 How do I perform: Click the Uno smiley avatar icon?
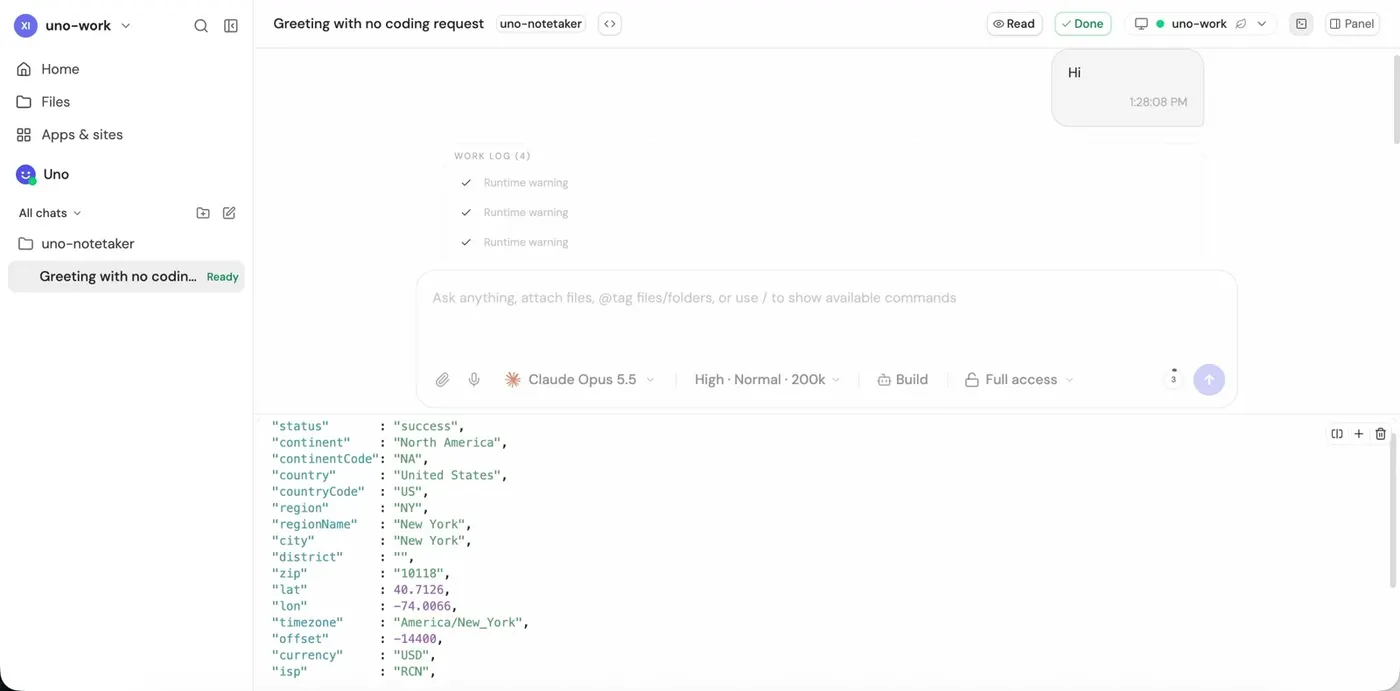(26, 174)
